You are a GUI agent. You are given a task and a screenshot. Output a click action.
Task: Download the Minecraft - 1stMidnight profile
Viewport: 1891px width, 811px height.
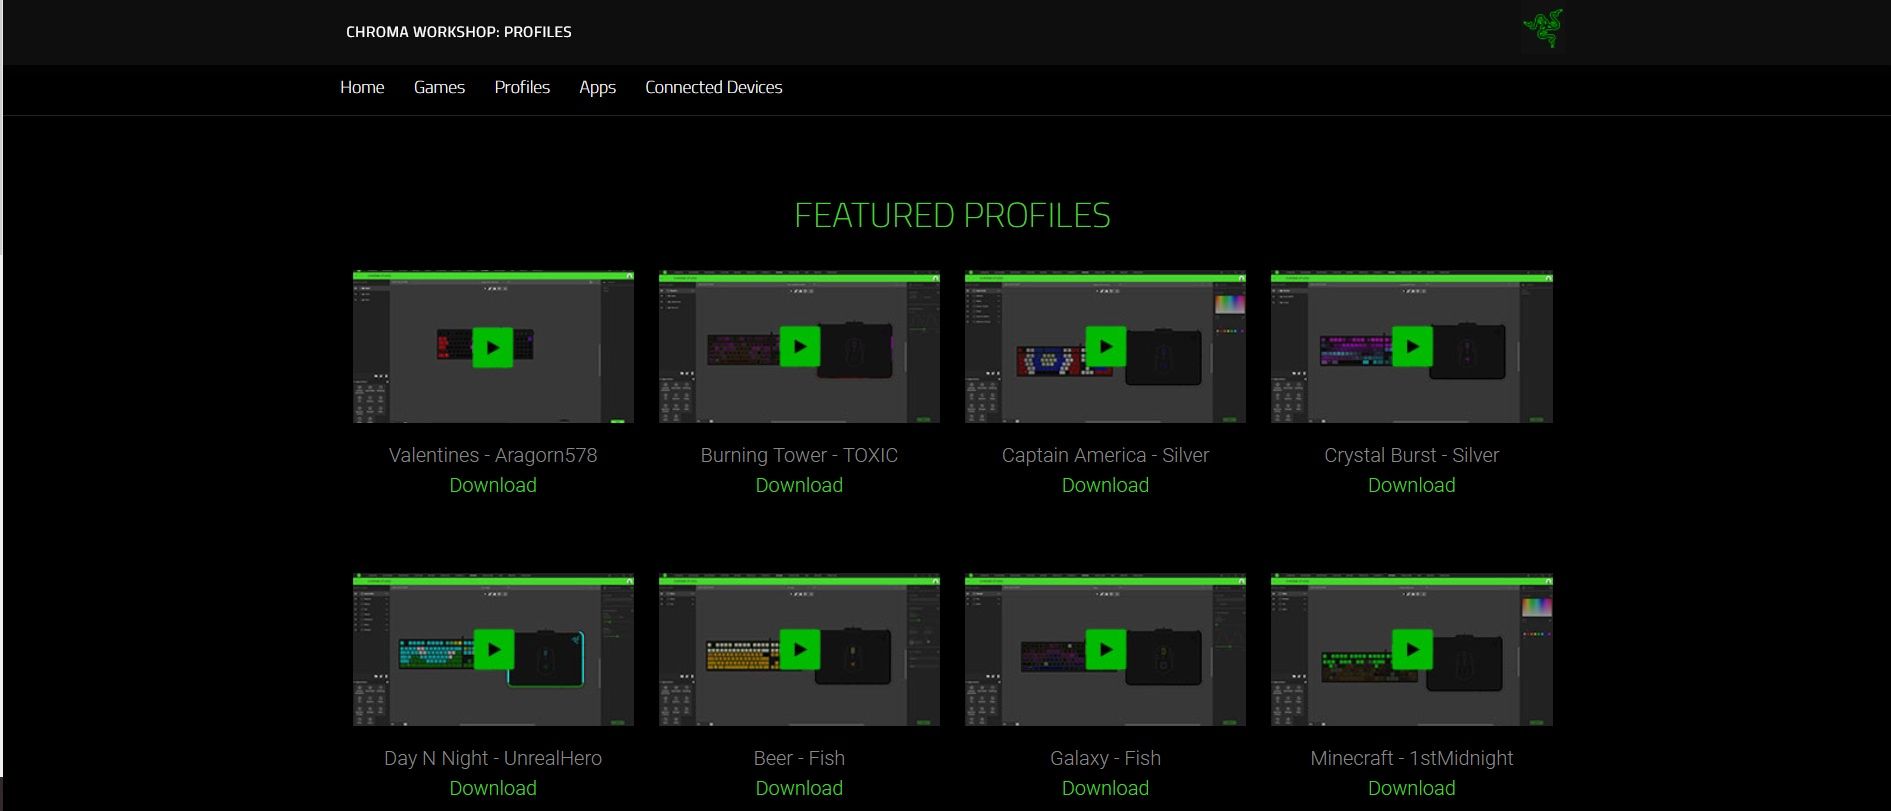1412,788
